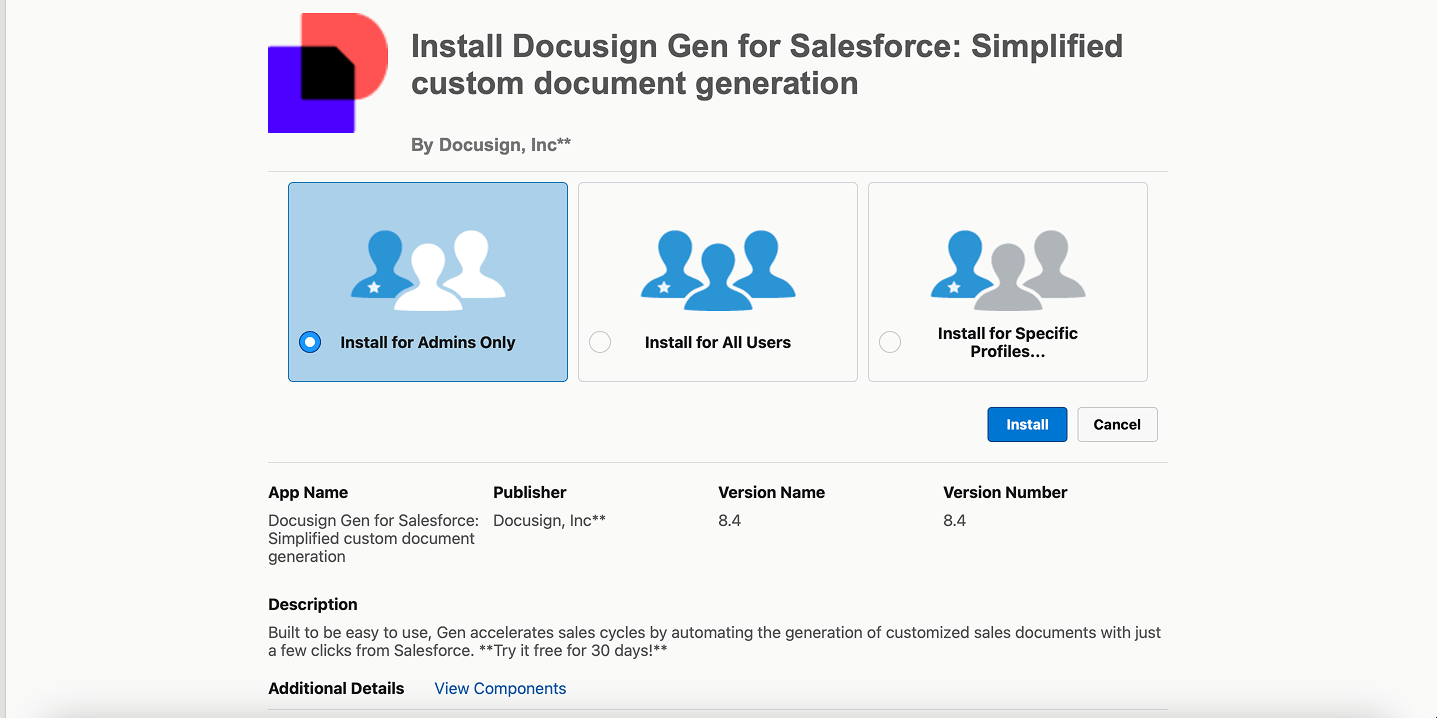1437x718 pixels.
Task: Click the Version Number heading
Action: (1005, 492)
